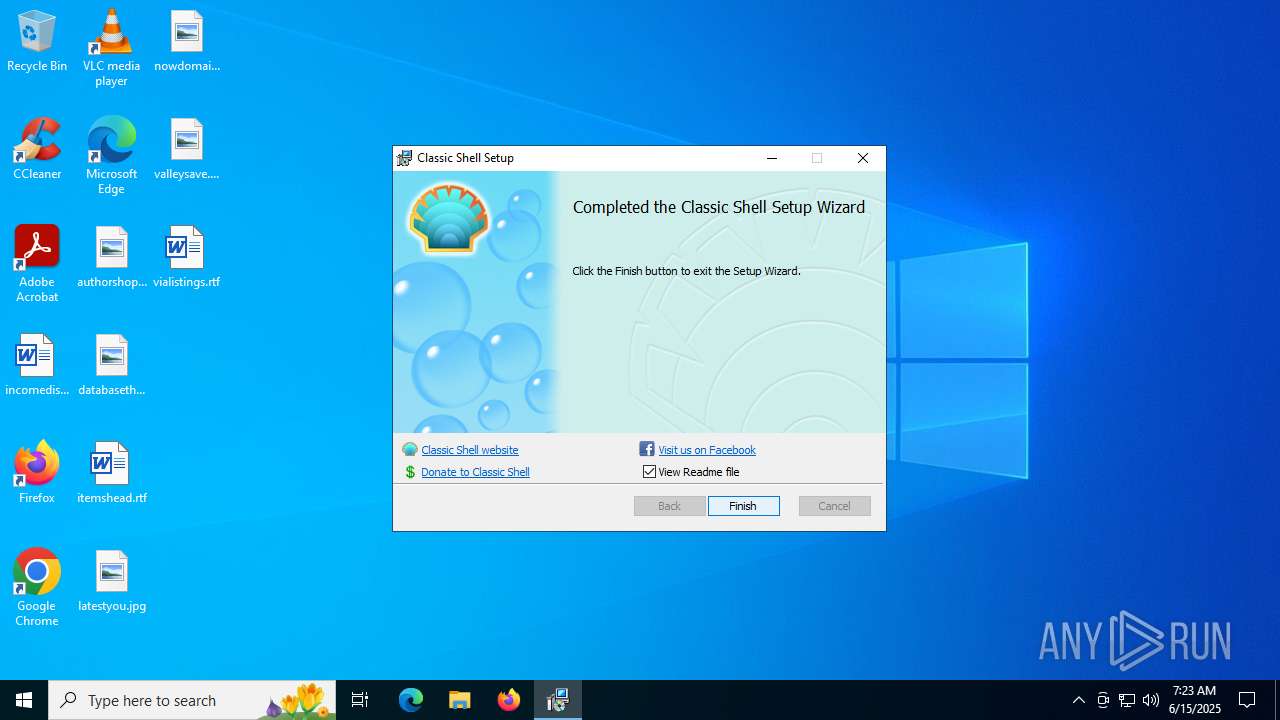Image resolution: width=1280 pixels, height=720 pixels.
Task: Open CCleaner desktop shortcut
Action: tap(37, 149)
